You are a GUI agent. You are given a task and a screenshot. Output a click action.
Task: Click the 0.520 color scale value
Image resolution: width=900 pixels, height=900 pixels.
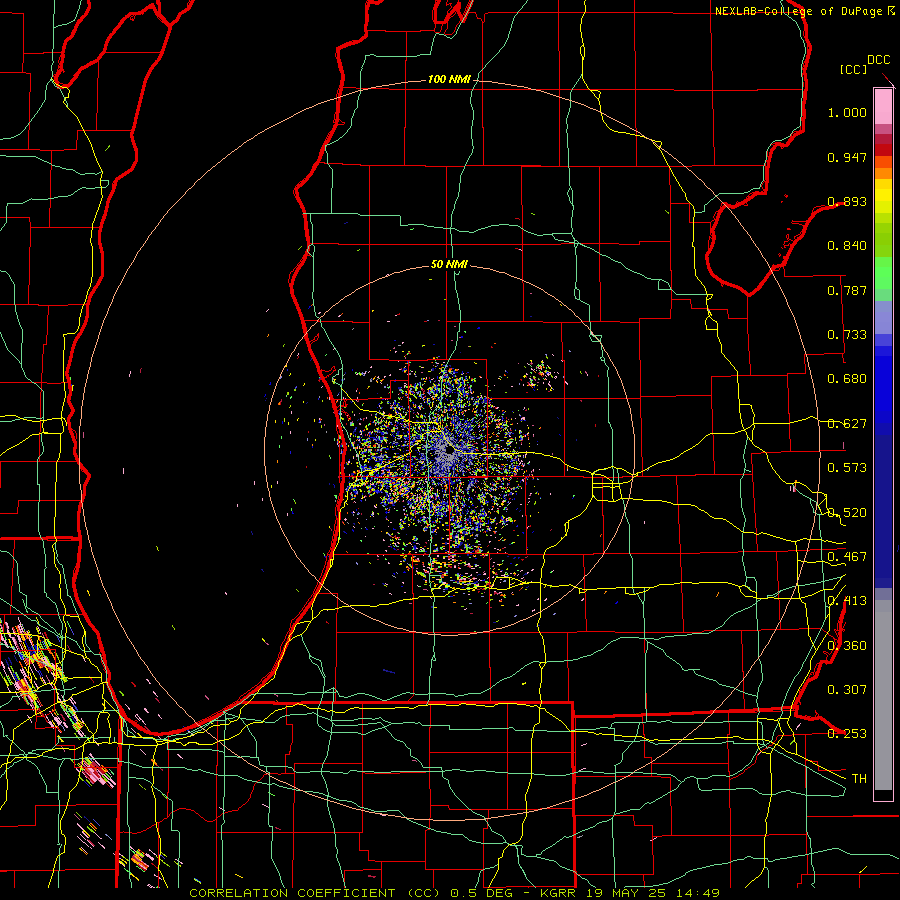pos(847,513)
